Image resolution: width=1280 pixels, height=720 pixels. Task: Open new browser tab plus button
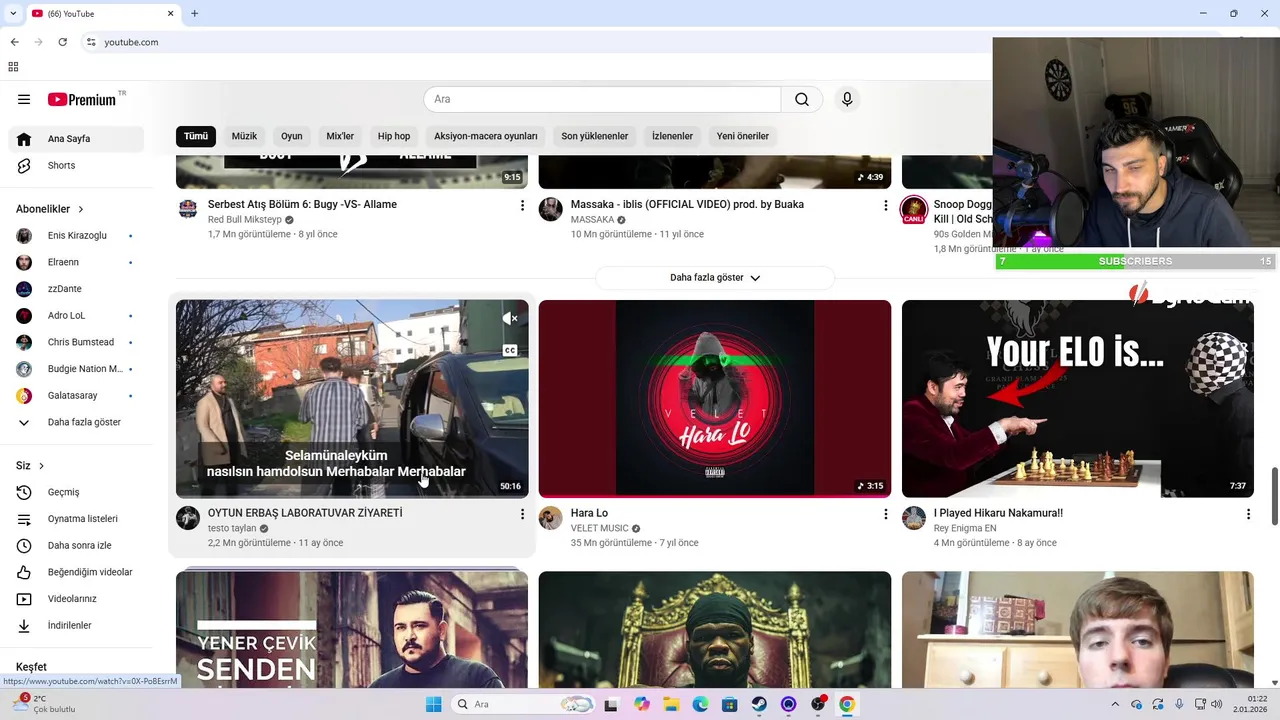(194, 13)
